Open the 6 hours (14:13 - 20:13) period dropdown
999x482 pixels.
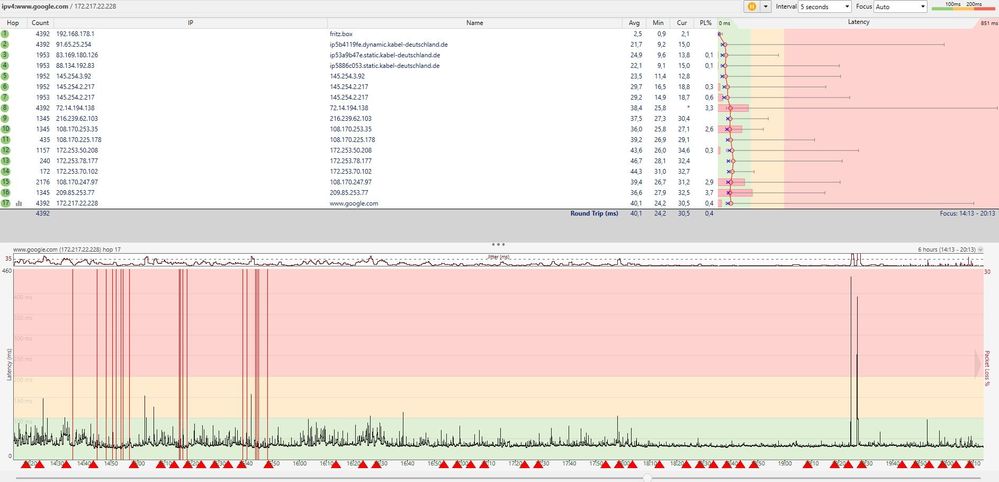952,250
